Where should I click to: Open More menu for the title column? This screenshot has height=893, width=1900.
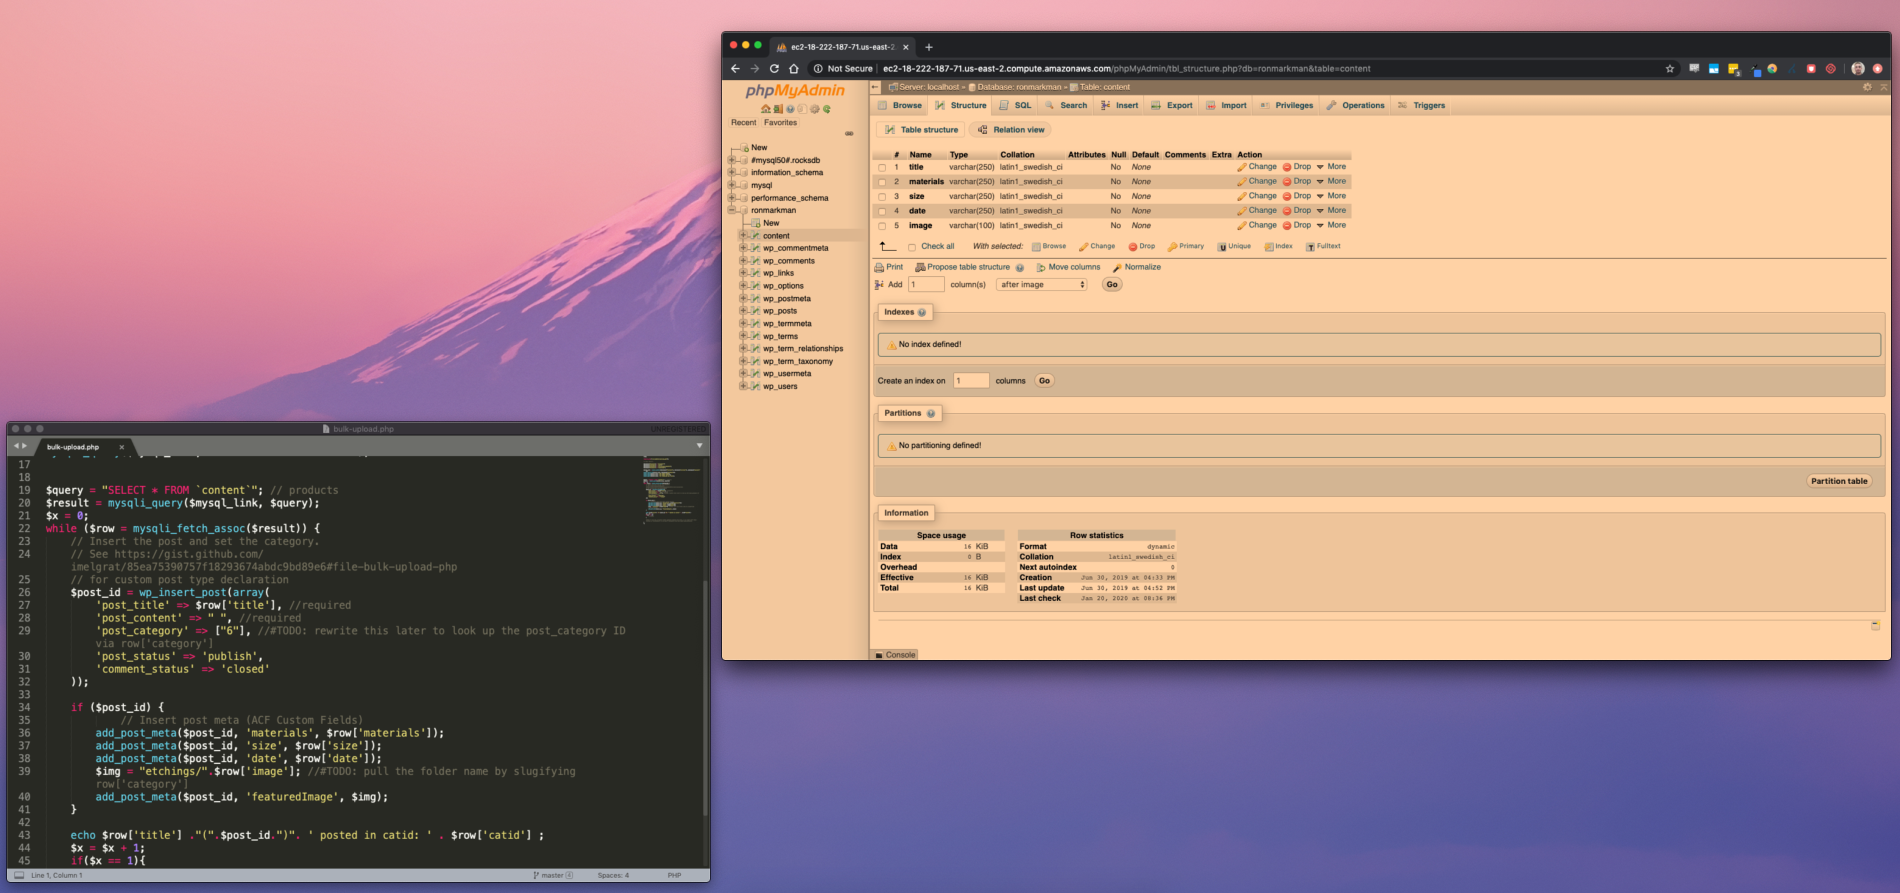point(1331,167)
